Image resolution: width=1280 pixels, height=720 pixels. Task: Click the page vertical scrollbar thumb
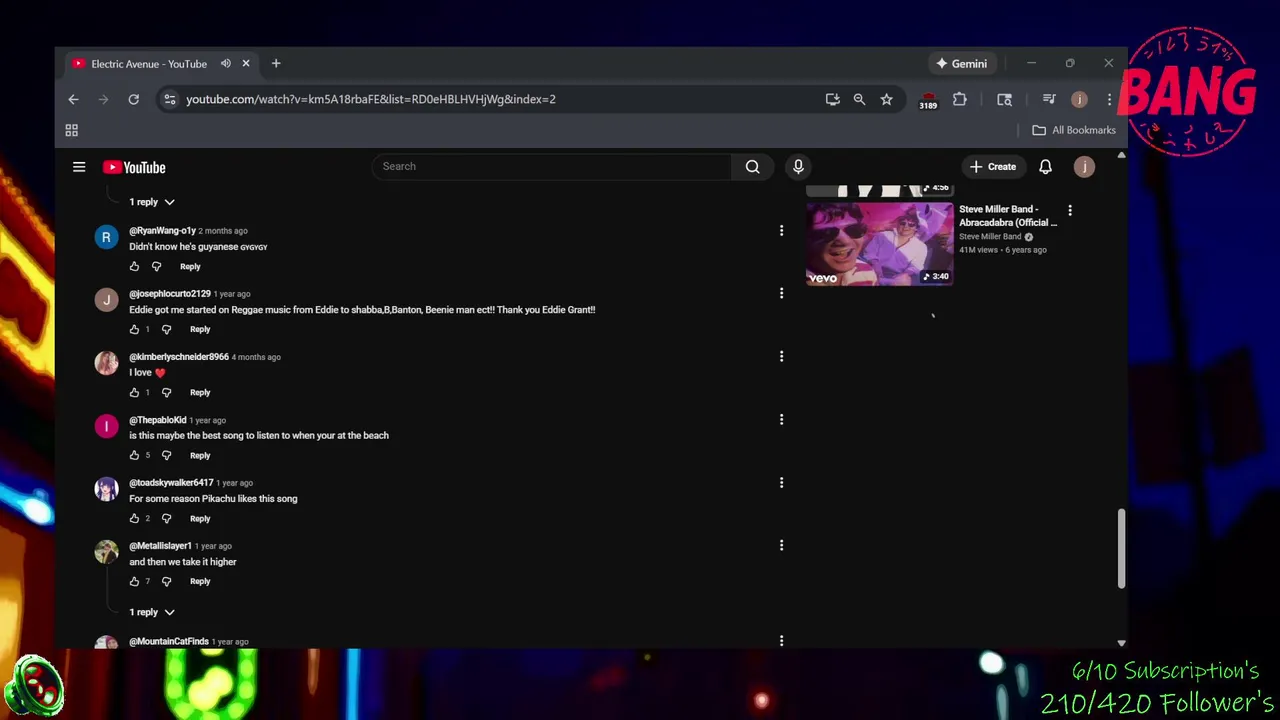[1121, 548]
